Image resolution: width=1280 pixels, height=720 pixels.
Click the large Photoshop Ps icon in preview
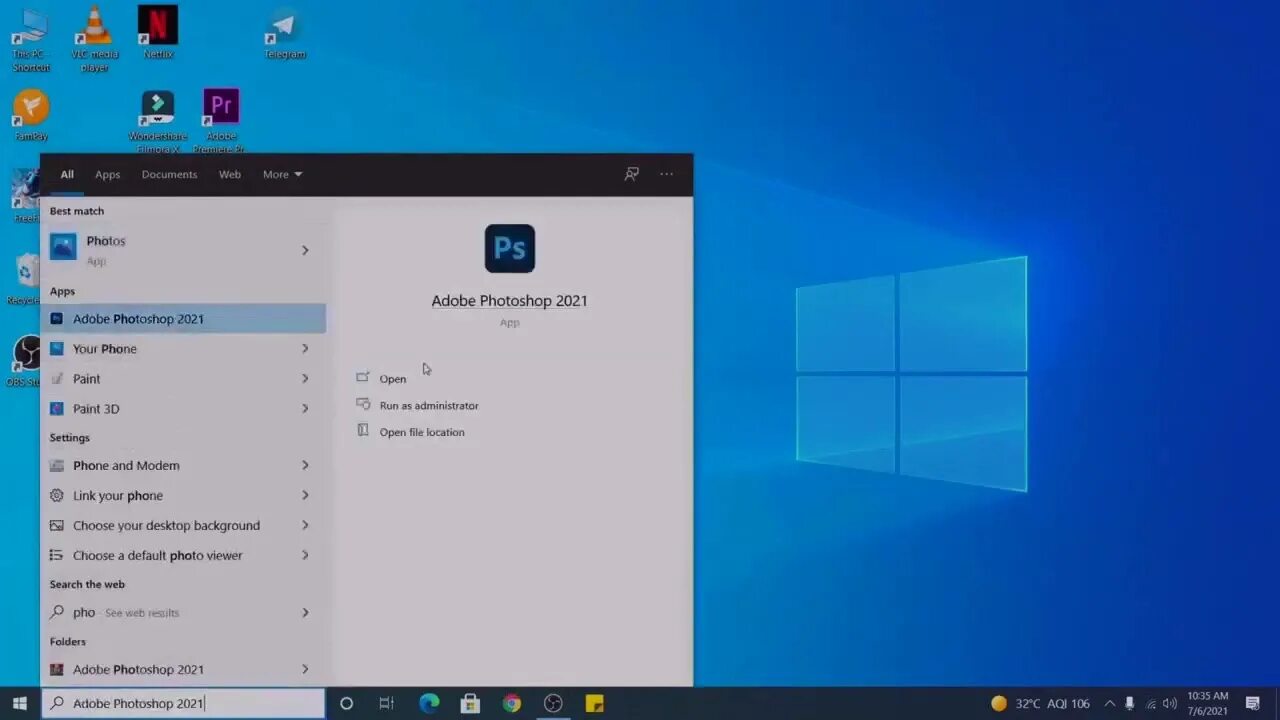[510, 248]
